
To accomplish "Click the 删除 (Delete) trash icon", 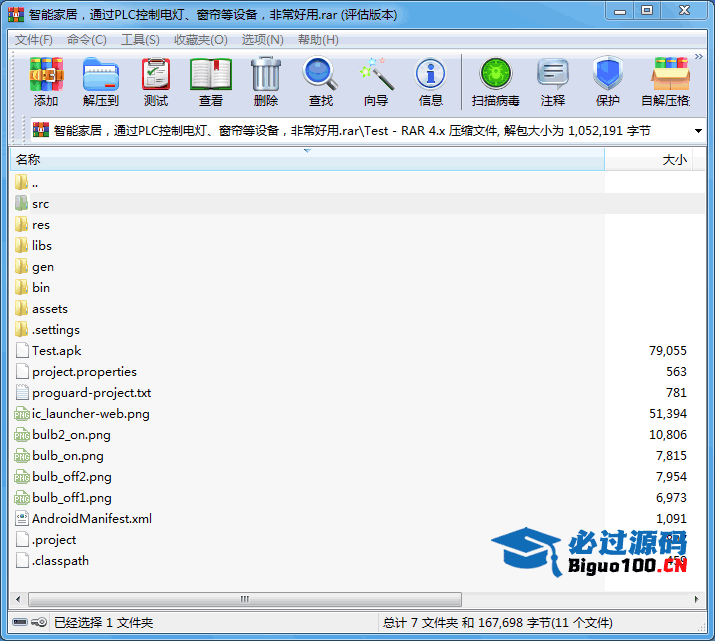I will [266, 82].
